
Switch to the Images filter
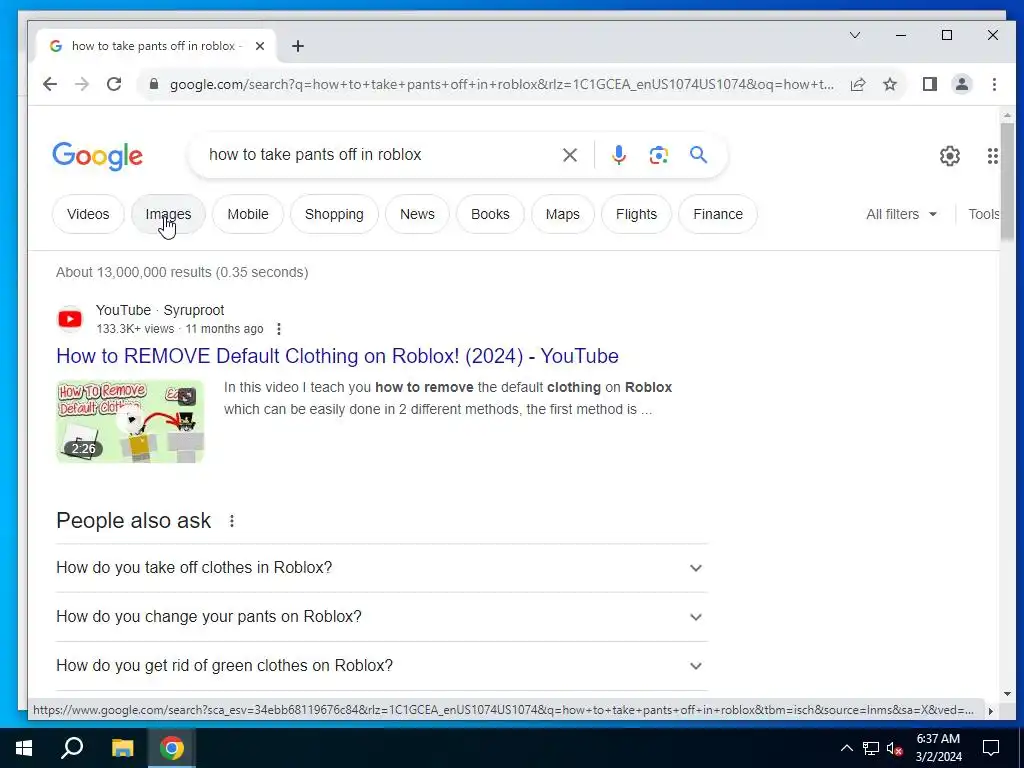coord(168,214)
